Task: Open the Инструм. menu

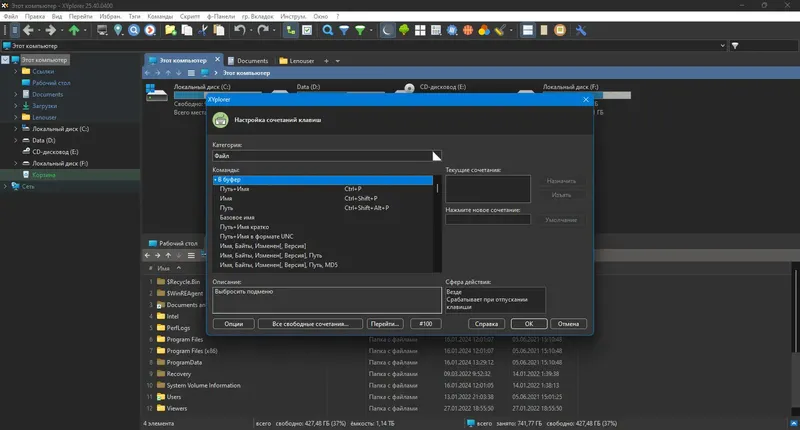Action: coord(293,16)
